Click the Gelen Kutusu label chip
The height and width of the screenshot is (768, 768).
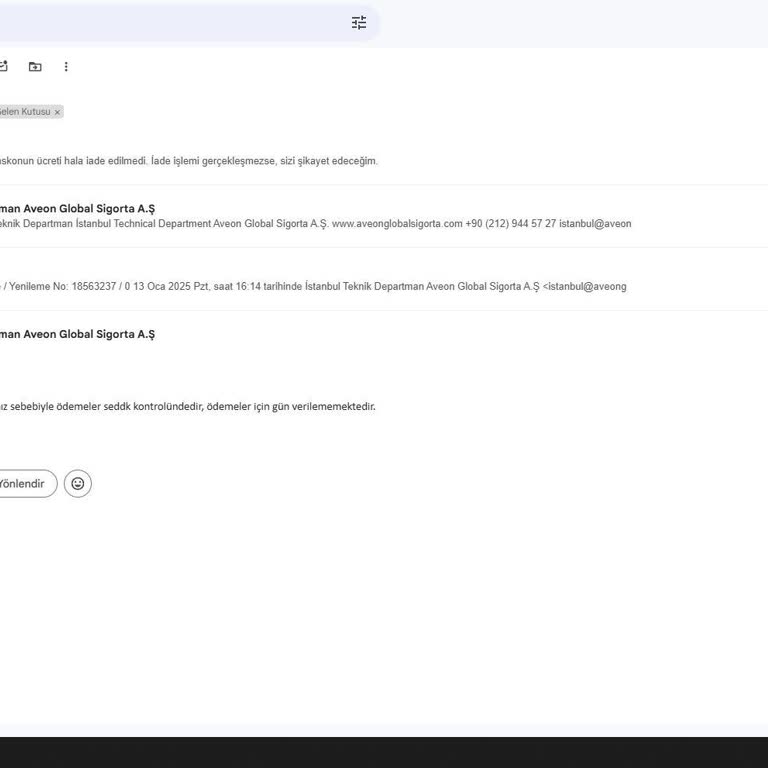click(24, 112)
